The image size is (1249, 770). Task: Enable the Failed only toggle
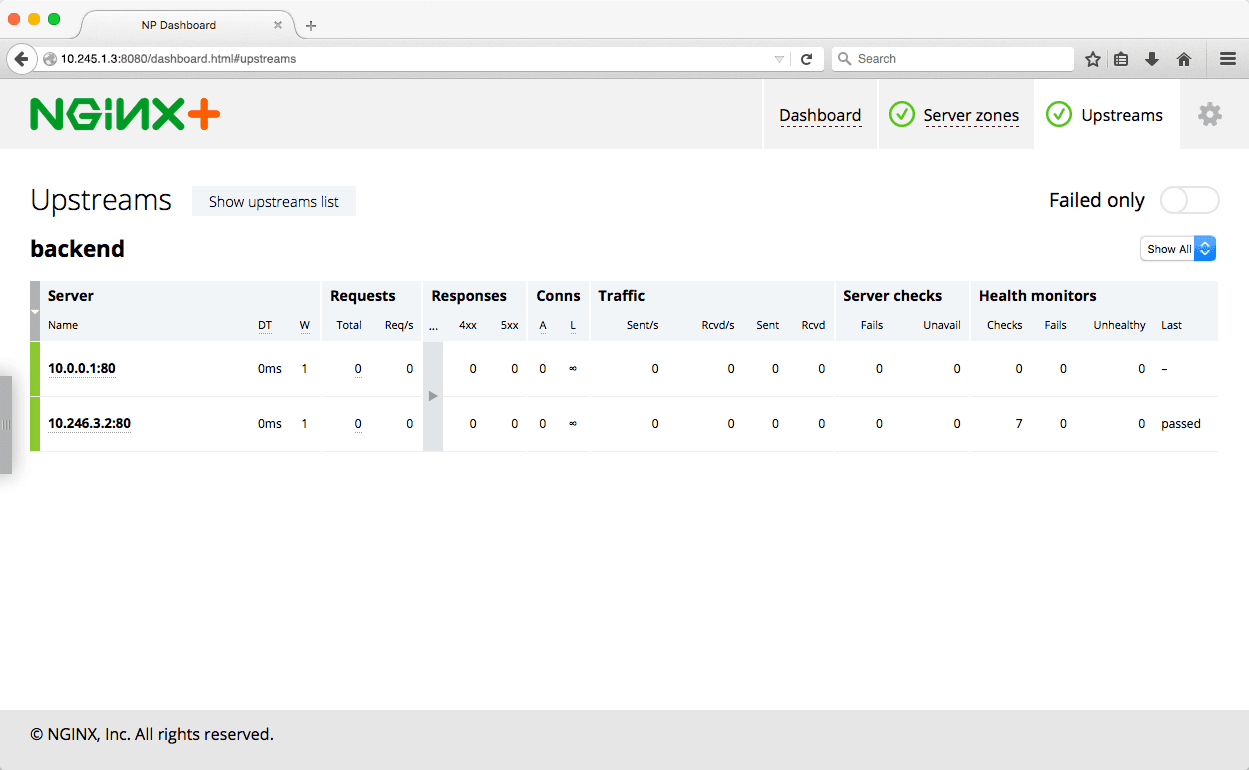pos(1189,200)
